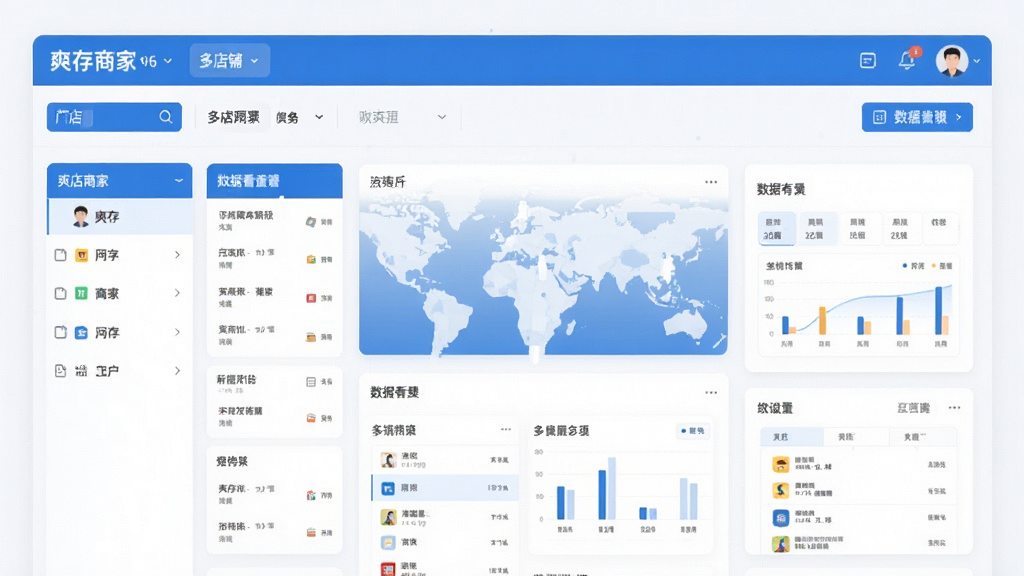Click the blue folder icon in the highlighted list row
Viewport: 1024px width, 576px height.
tap(388, 488)
